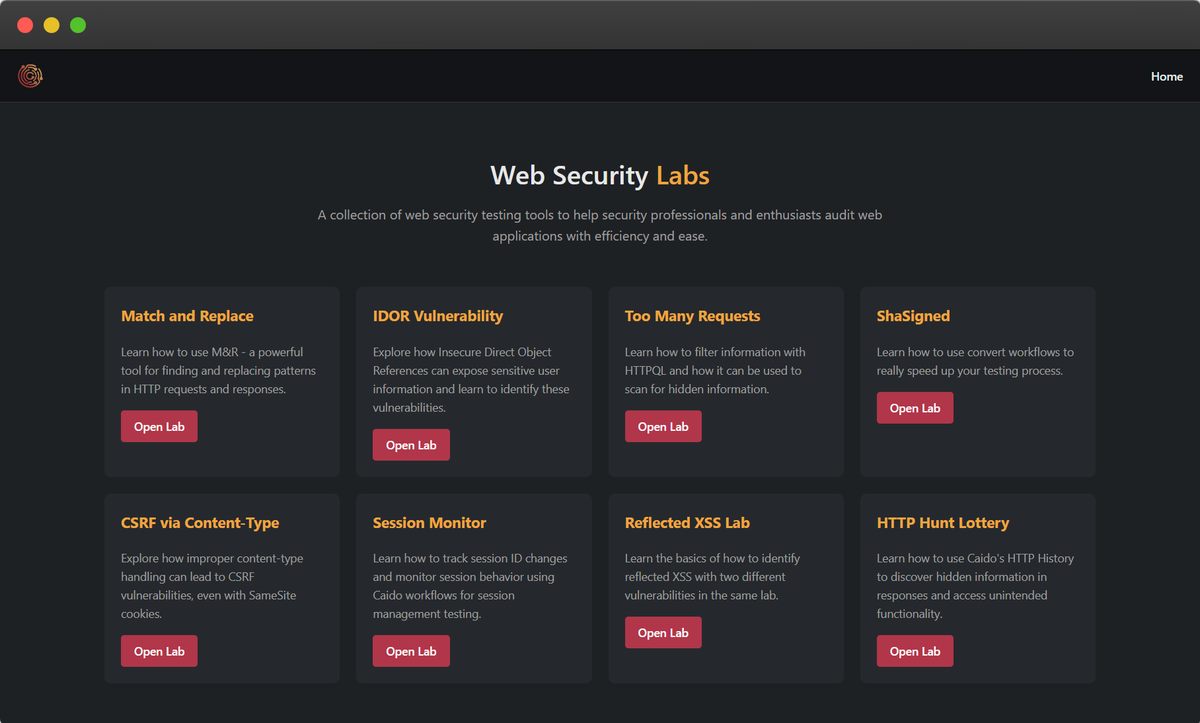This screenshot has height=723, width=1200.
Task: Open the IDOR Vulnerability lab
Action: click(x=411, y=445)
